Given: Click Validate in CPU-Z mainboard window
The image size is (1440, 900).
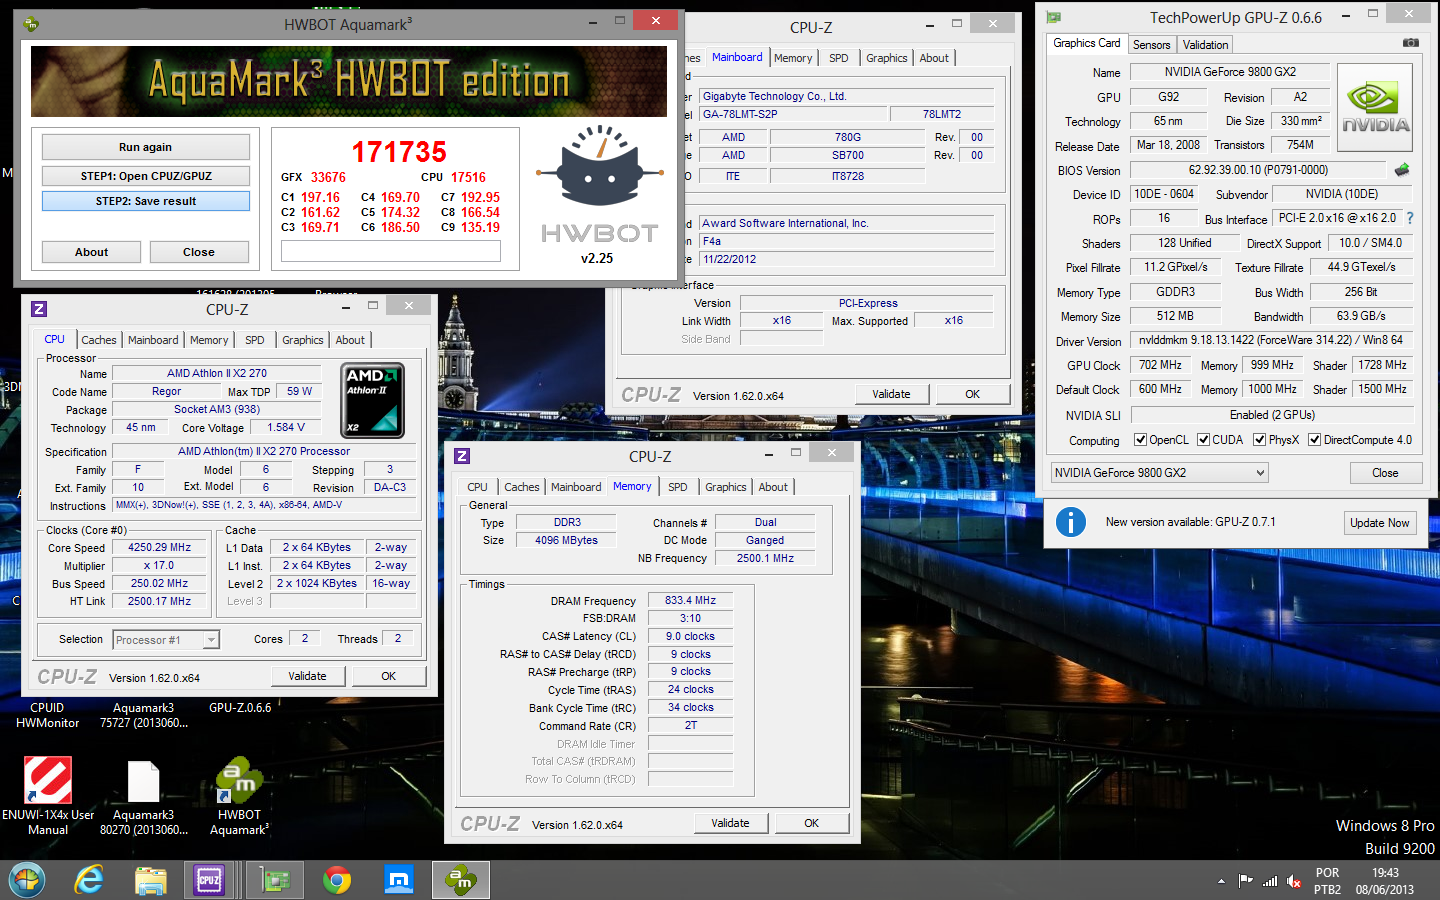Looking at the screenshot, I should click(891, 394).
